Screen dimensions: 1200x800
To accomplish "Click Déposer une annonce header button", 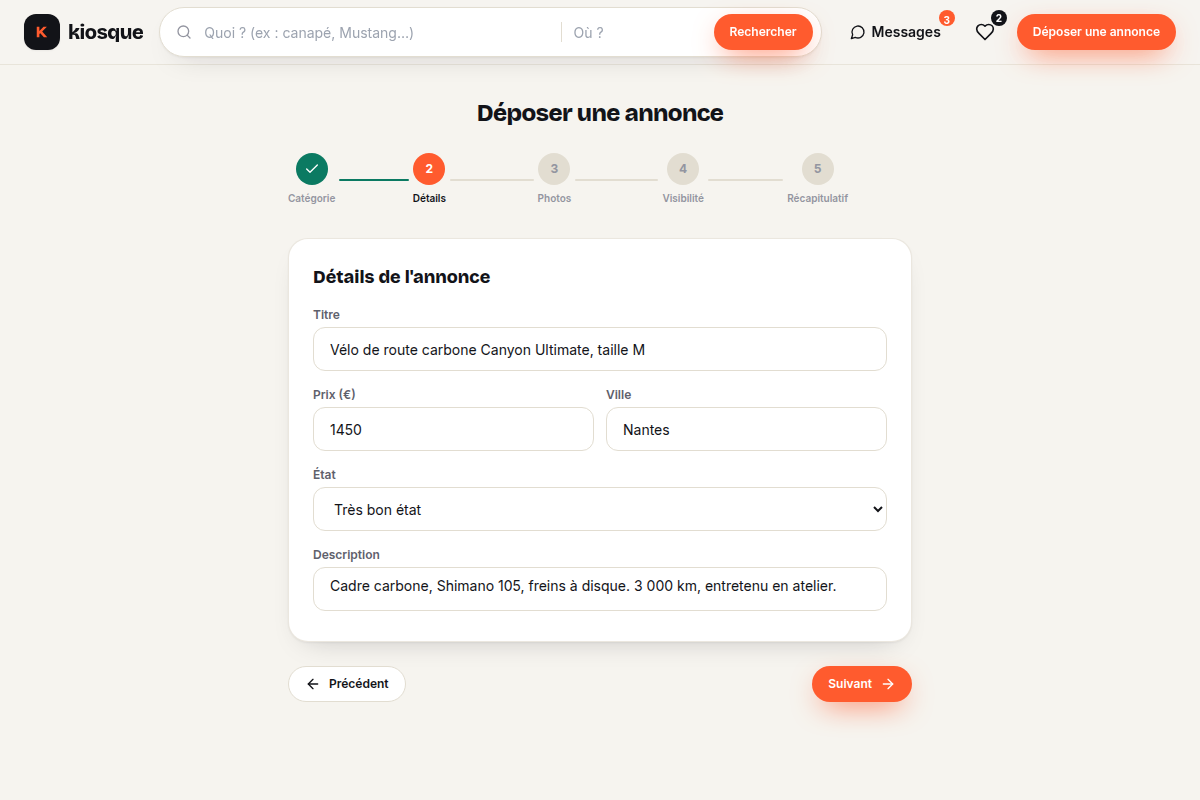I will tap(1096, 32).
